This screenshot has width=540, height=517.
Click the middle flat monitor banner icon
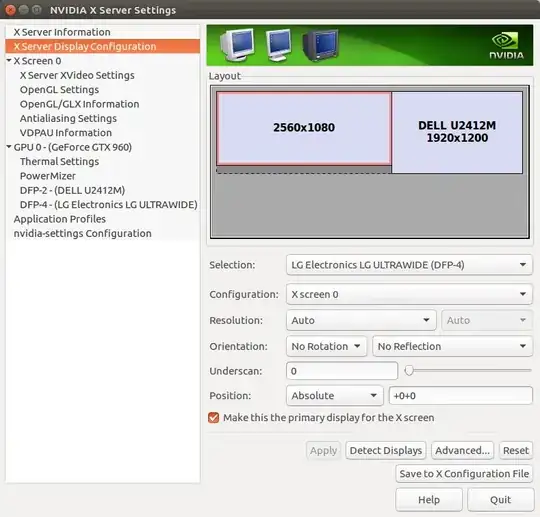click(278, 45)
